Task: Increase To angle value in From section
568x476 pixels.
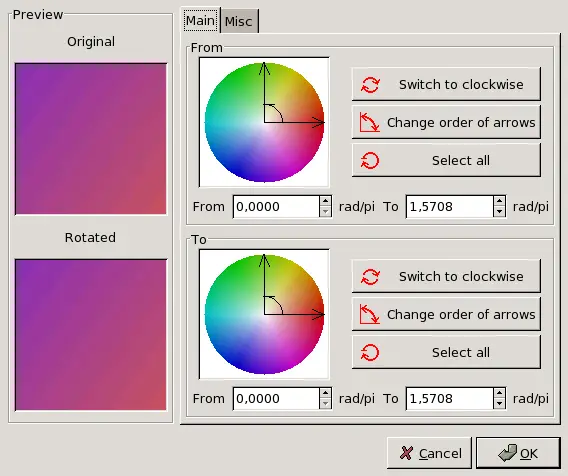Action: [500, 201]
